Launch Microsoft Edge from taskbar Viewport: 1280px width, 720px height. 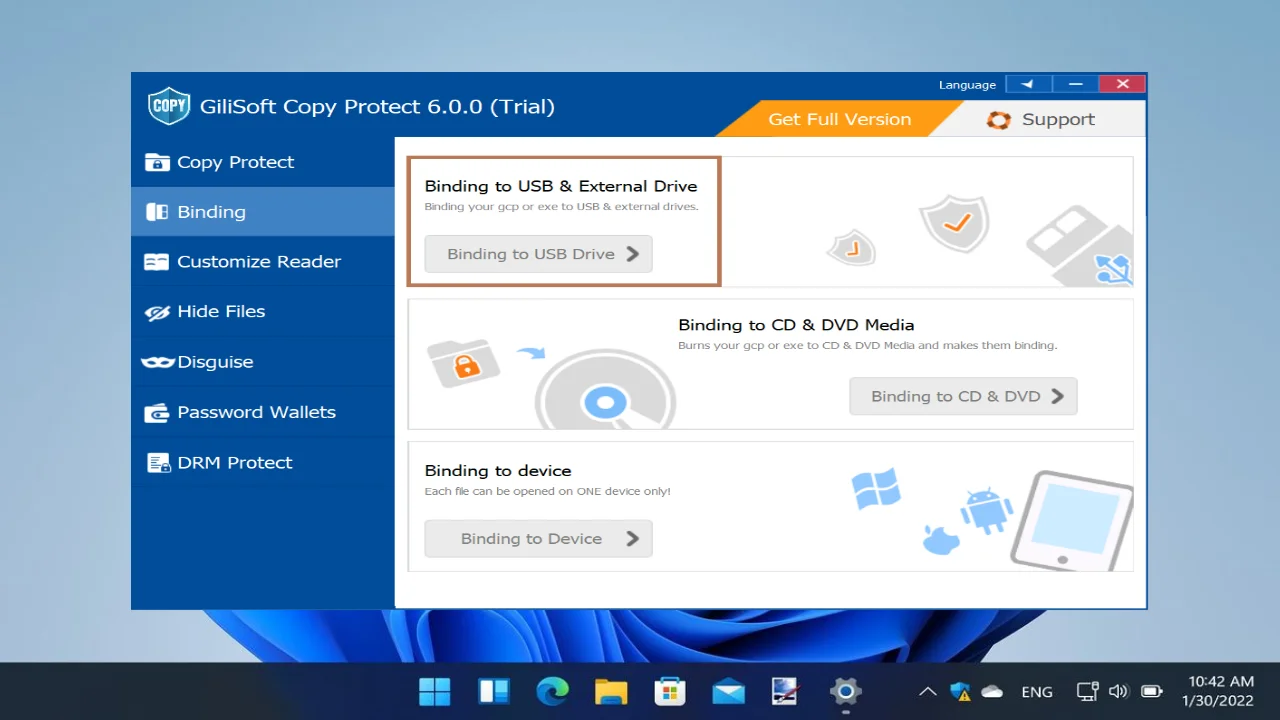(x=552, y=691)
